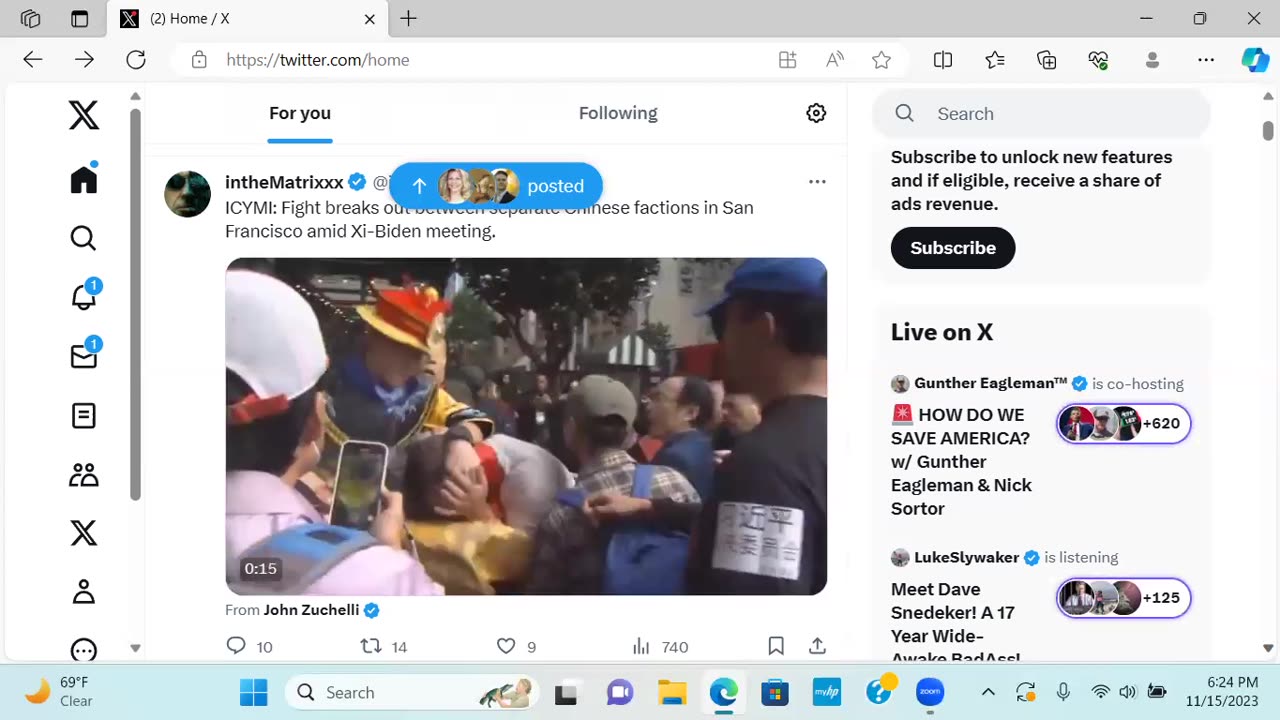Open Gunther Eagleman live space listeners
This screenshot has width=1280, height=720.
1124,424
